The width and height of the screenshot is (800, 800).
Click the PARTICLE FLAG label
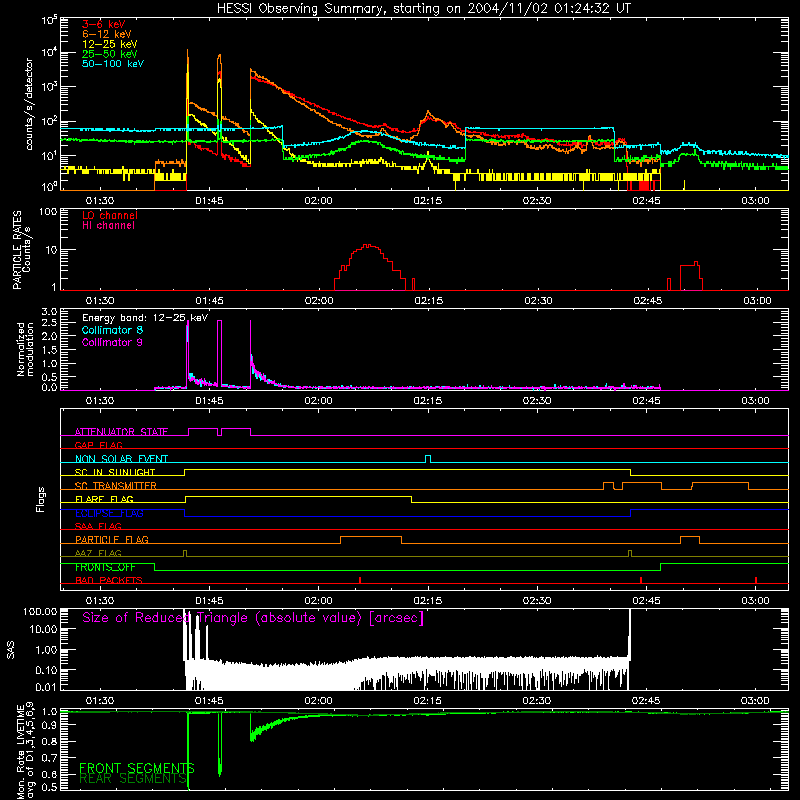[x=112, y=539]
